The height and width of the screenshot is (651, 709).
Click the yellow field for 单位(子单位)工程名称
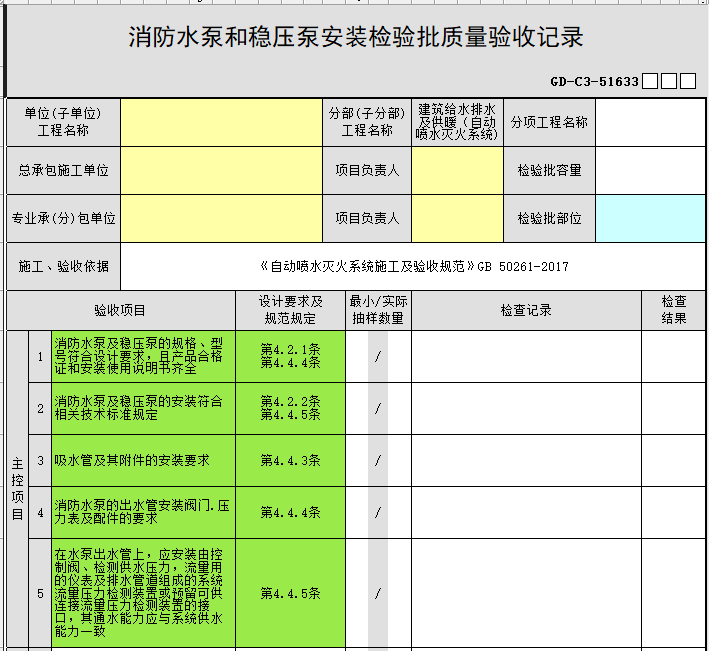[221, 122]
